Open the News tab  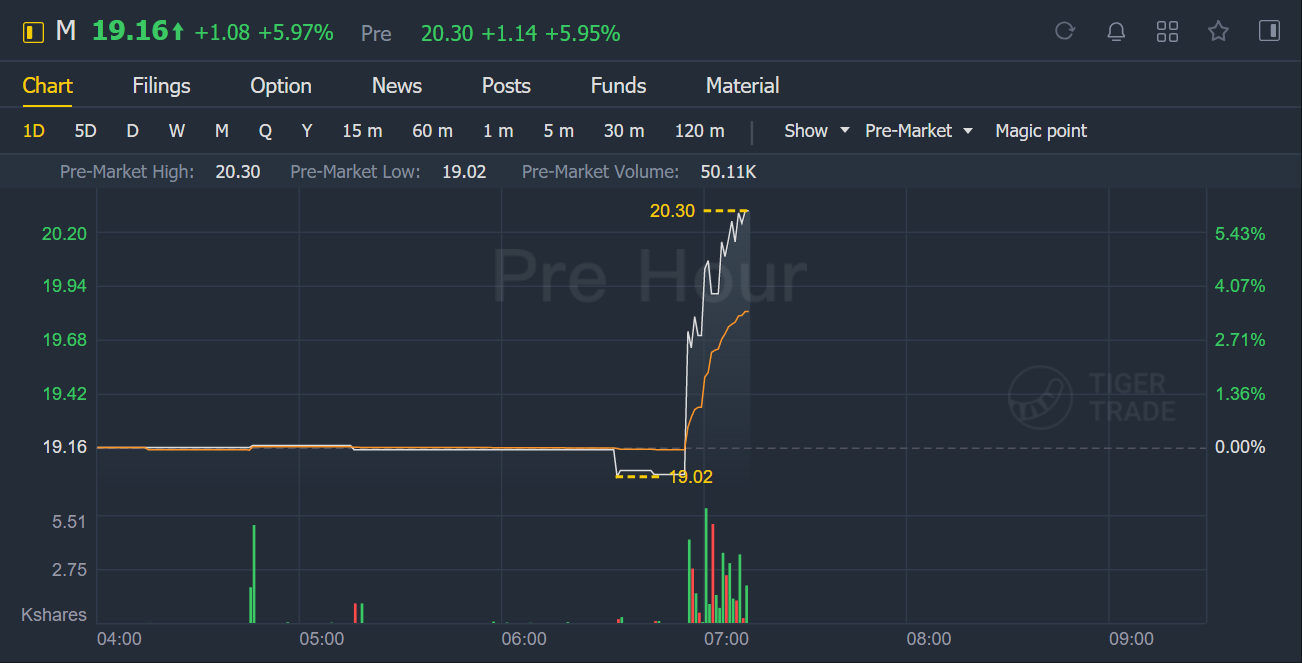pos(397,86)
